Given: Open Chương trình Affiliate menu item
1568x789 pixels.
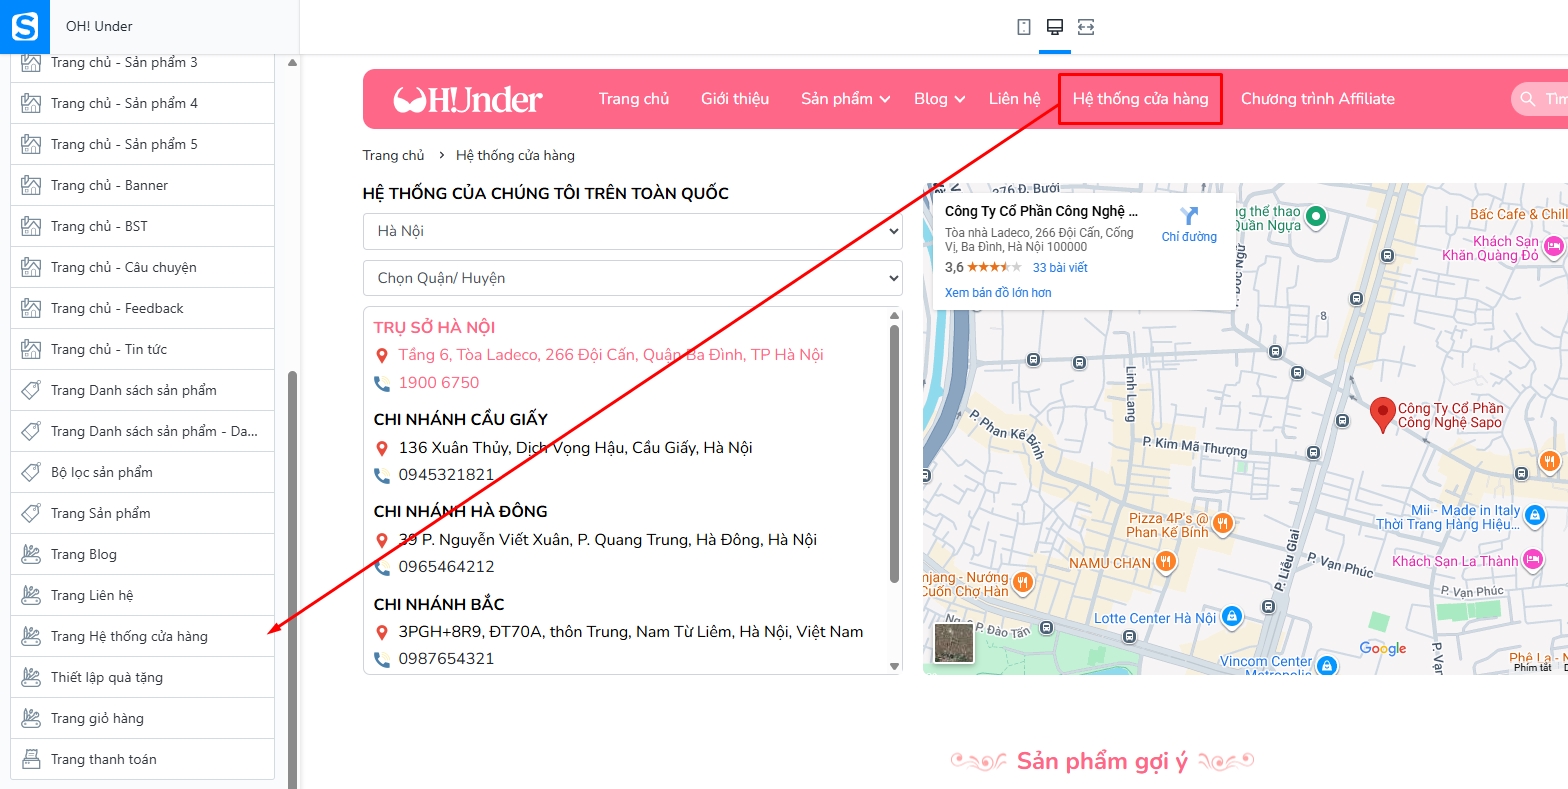Looking at the screenshot, I should click(x=1318, y=98).
